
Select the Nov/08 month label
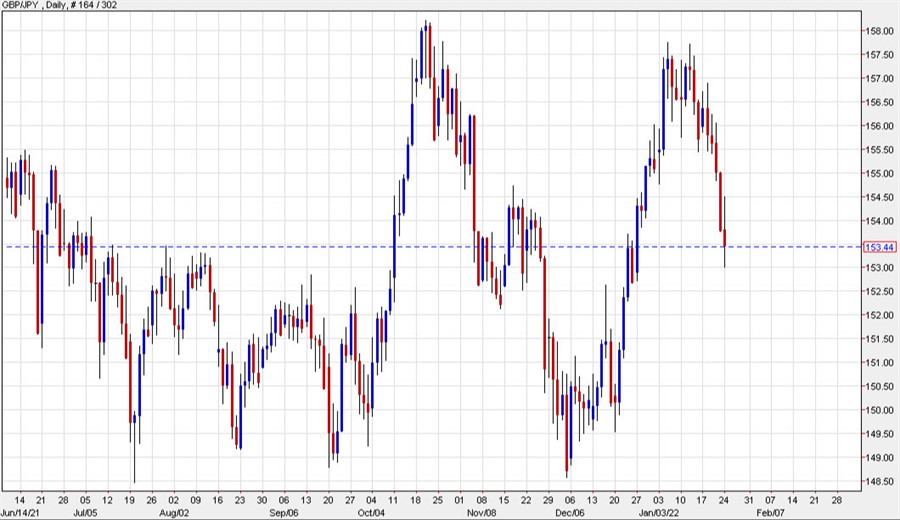point(482,513)
